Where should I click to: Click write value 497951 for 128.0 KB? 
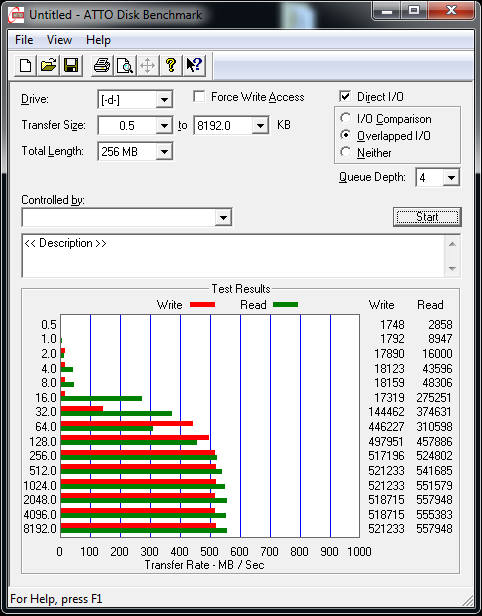tap(386, 442)
